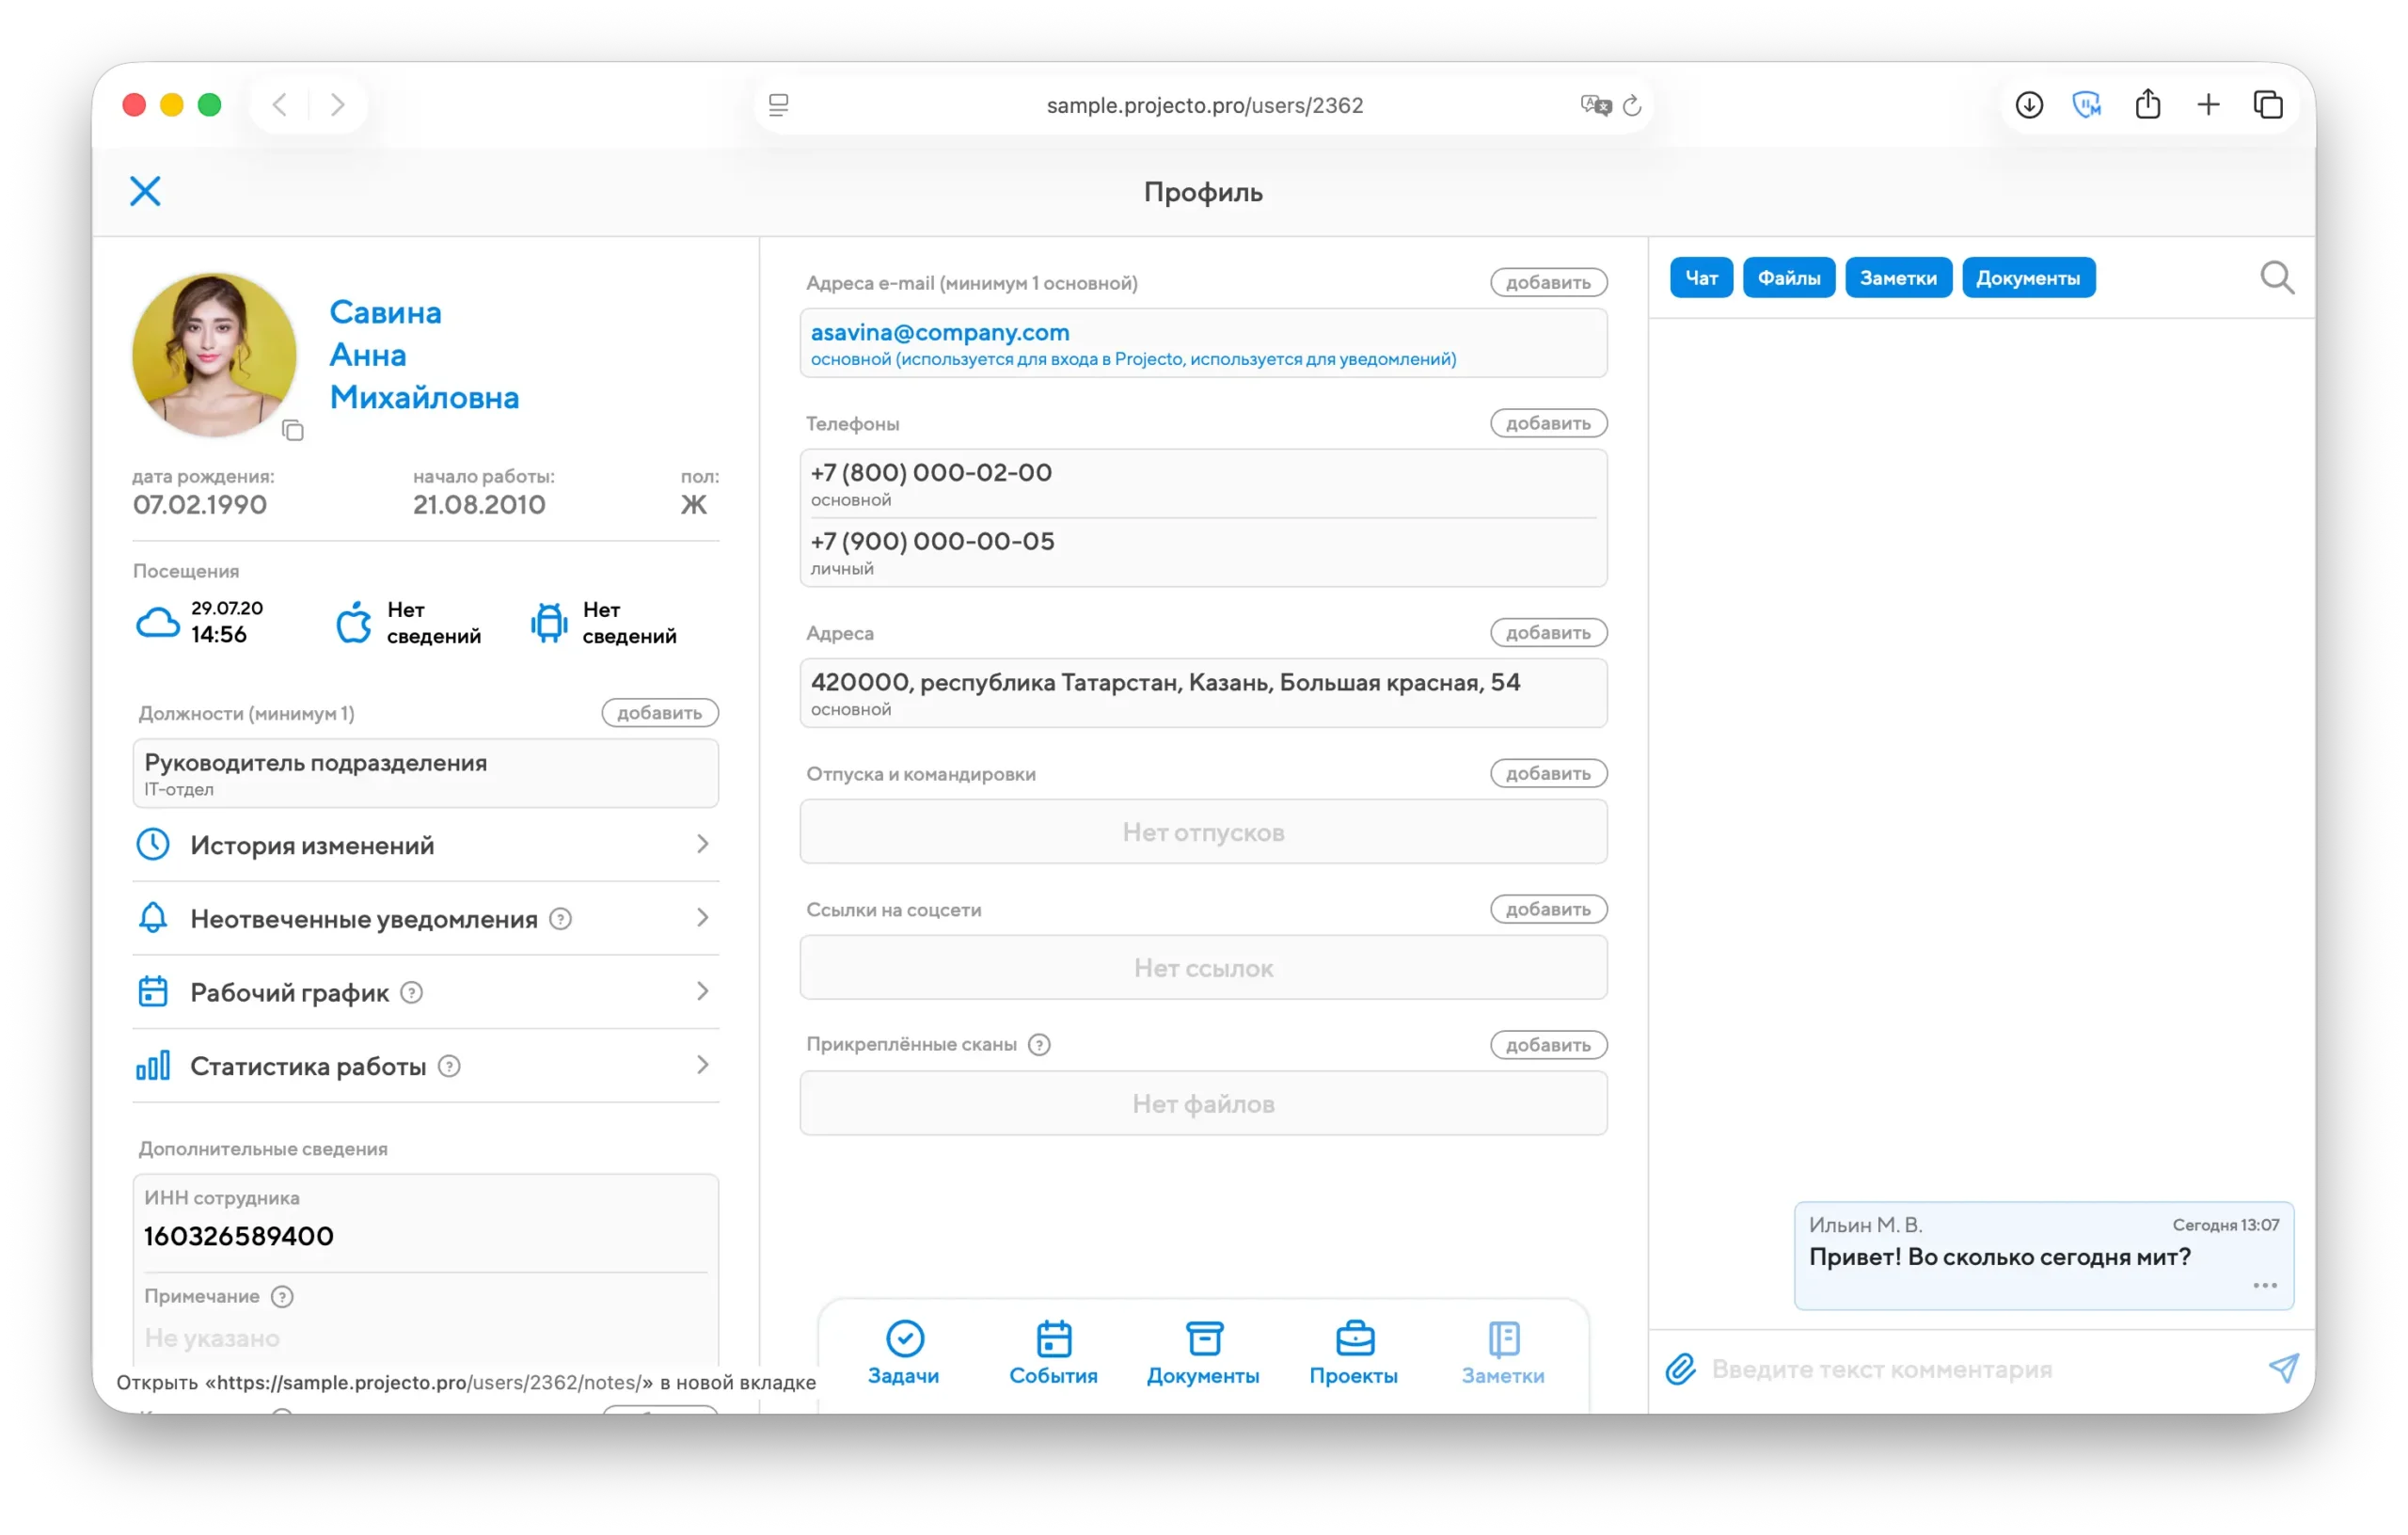Click the Apple iOS visit icon
2408x1535 pixels.
pos(353,622)
